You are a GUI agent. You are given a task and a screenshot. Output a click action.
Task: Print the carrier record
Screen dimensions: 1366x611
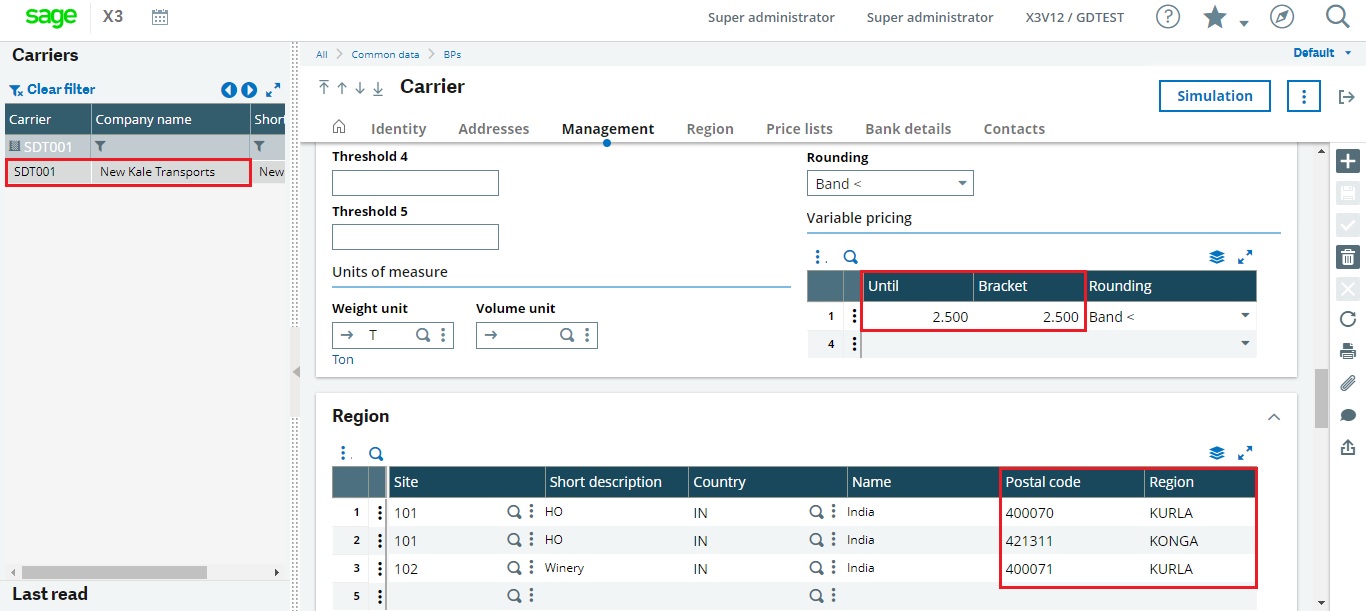point(1347,351)
